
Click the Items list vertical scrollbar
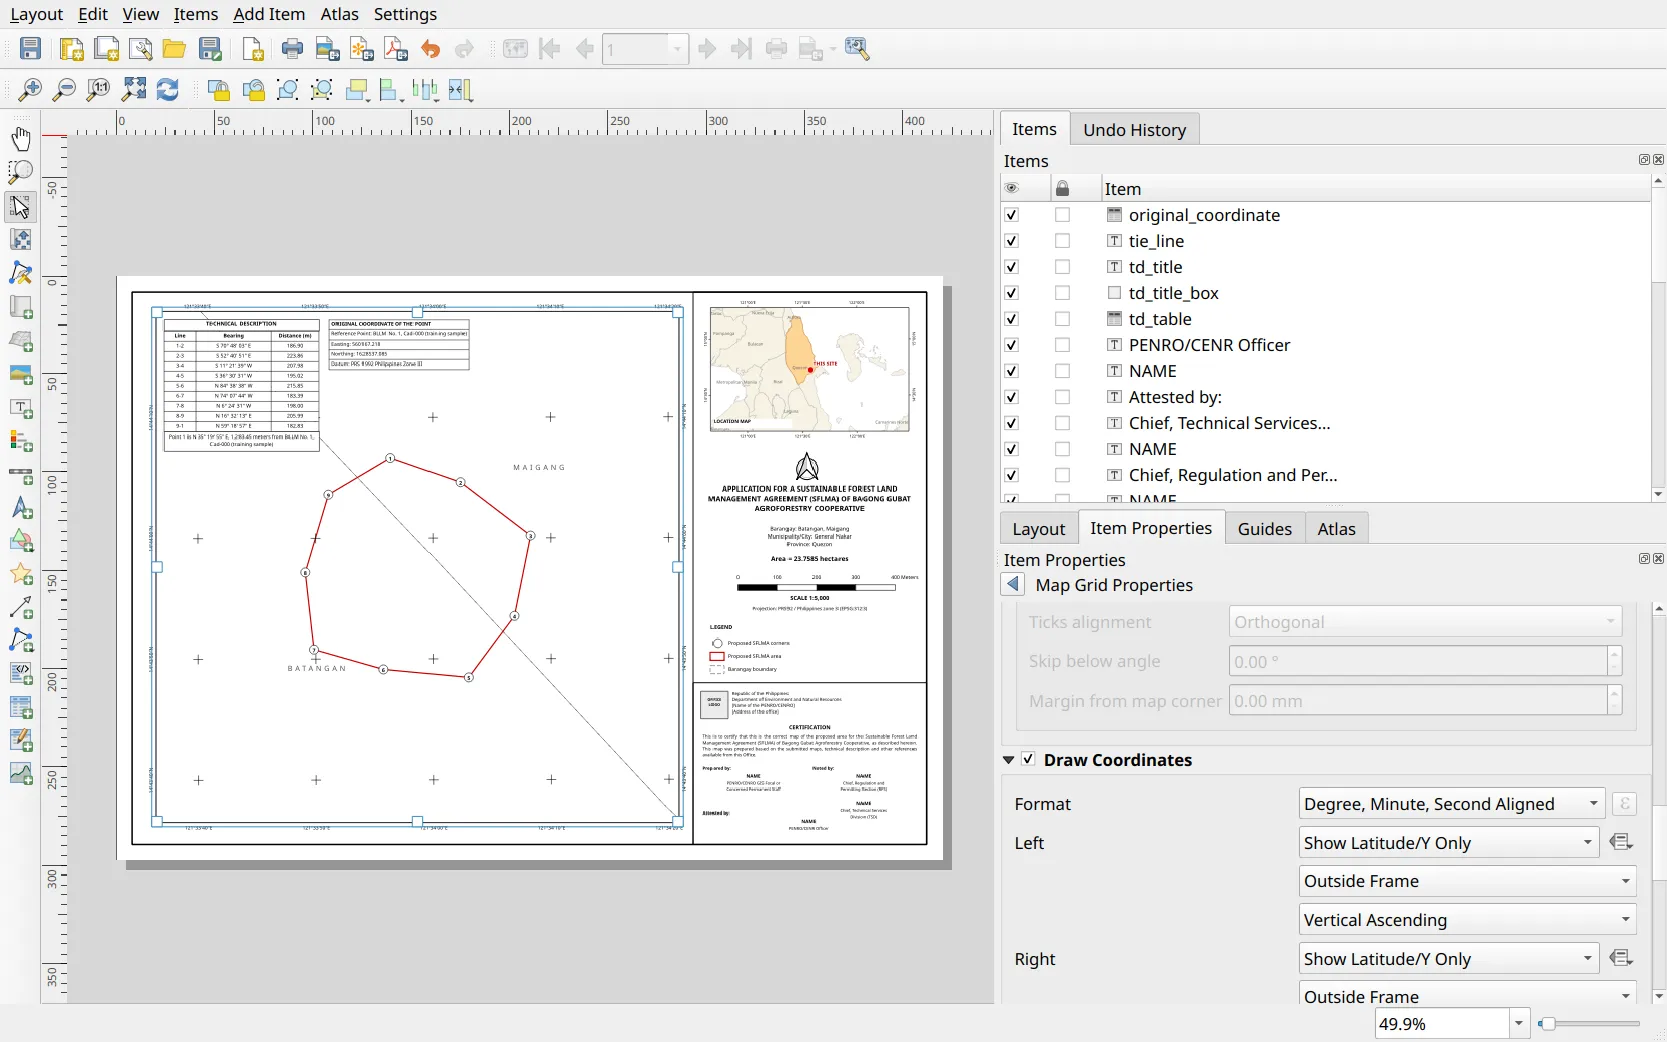coord(1658,337)
